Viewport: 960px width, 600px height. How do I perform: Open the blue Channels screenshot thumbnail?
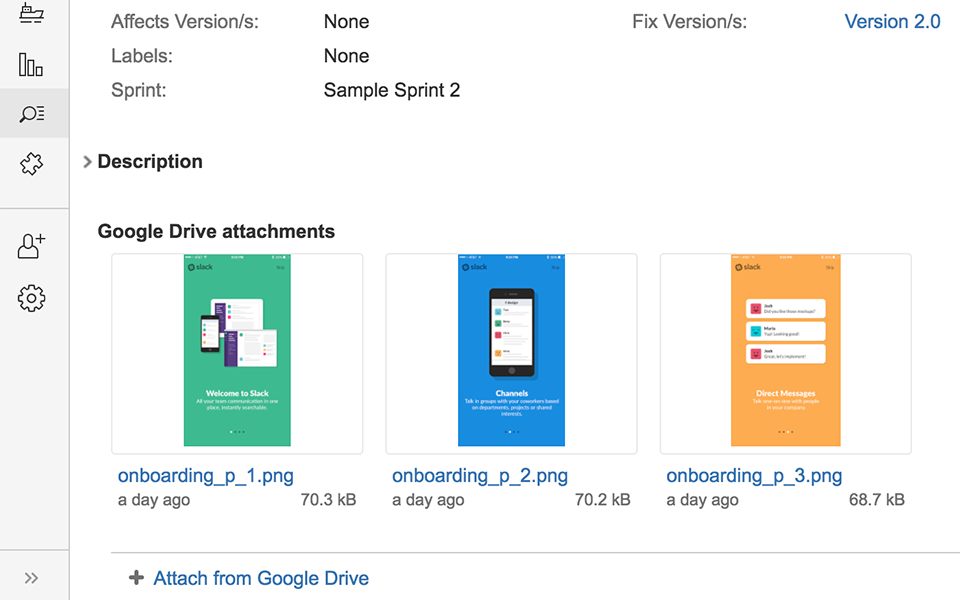point(511,354)
